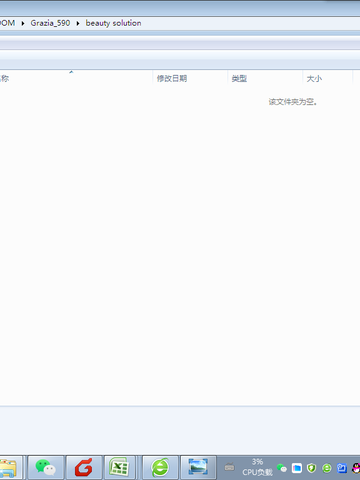Click the green browser tray icon
360x480 pixels.
pyautogui.click(x=327, y=468)
